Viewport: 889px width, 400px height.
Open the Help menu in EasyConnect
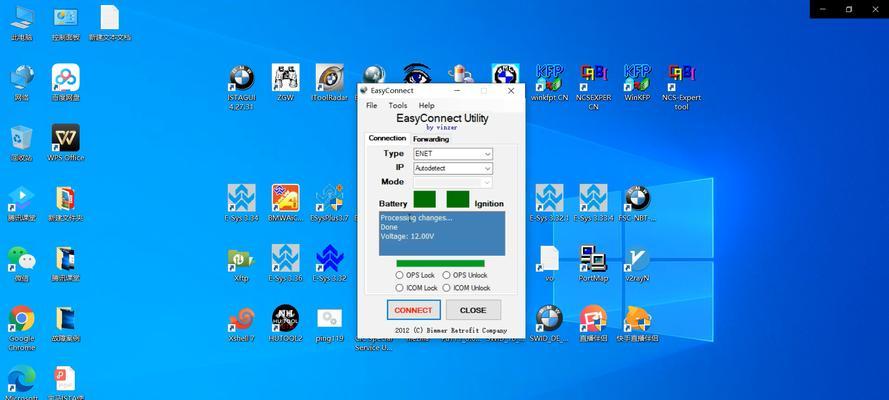pos(426,105)
